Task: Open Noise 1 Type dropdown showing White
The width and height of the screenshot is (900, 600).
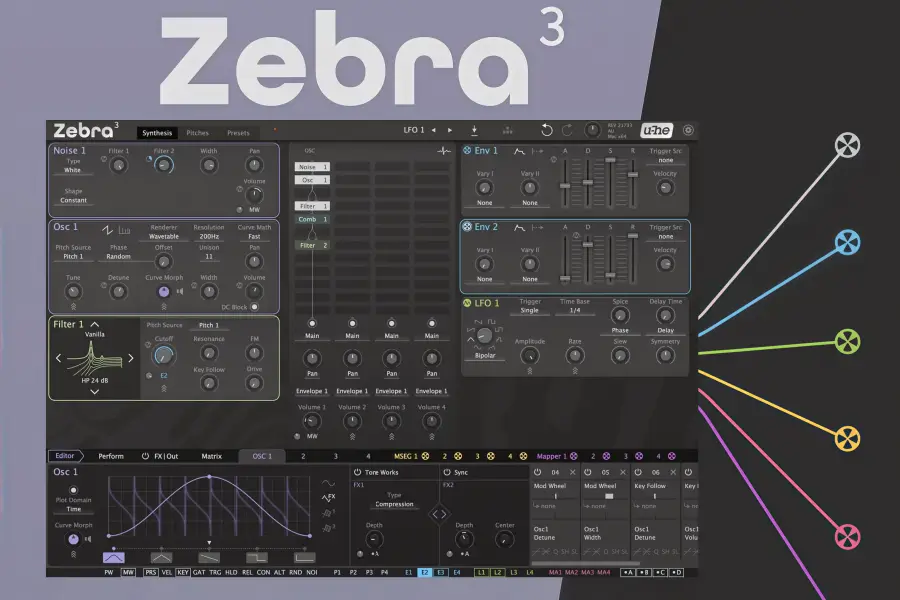Action: tap(72, 170)
